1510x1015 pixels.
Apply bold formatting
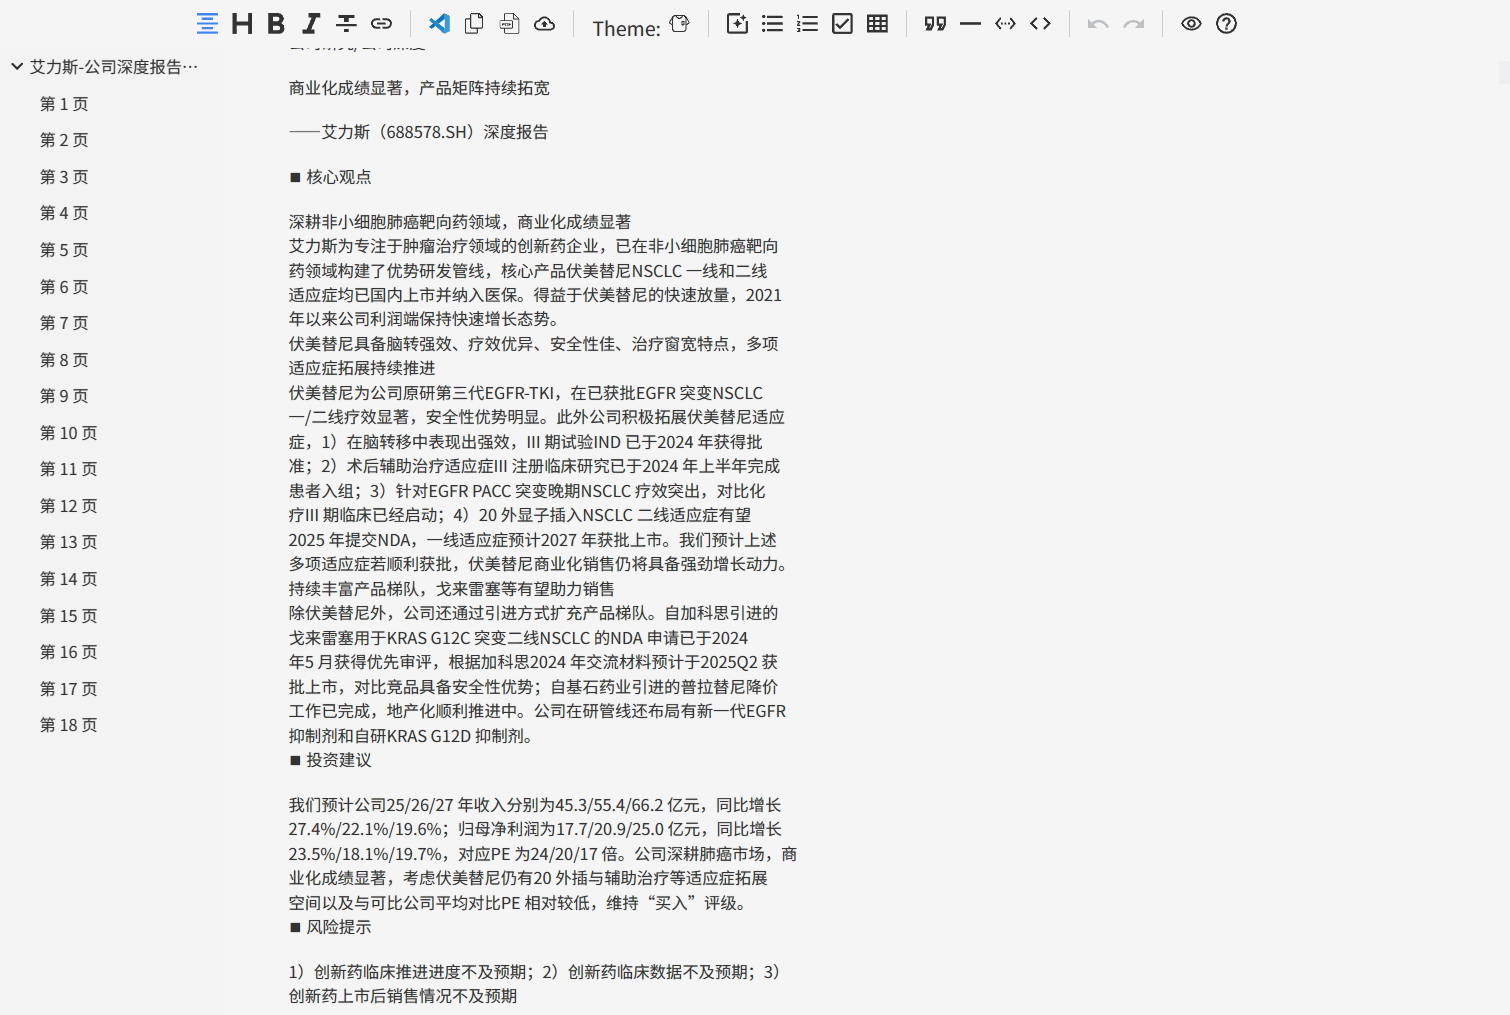pos(275,23)
